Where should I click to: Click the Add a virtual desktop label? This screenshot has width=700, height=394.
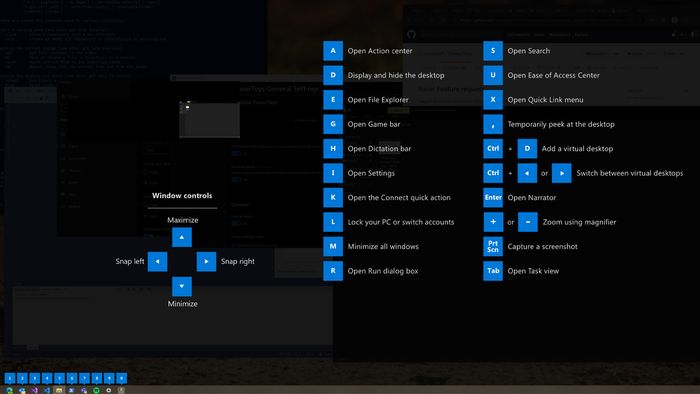(577, 149)
